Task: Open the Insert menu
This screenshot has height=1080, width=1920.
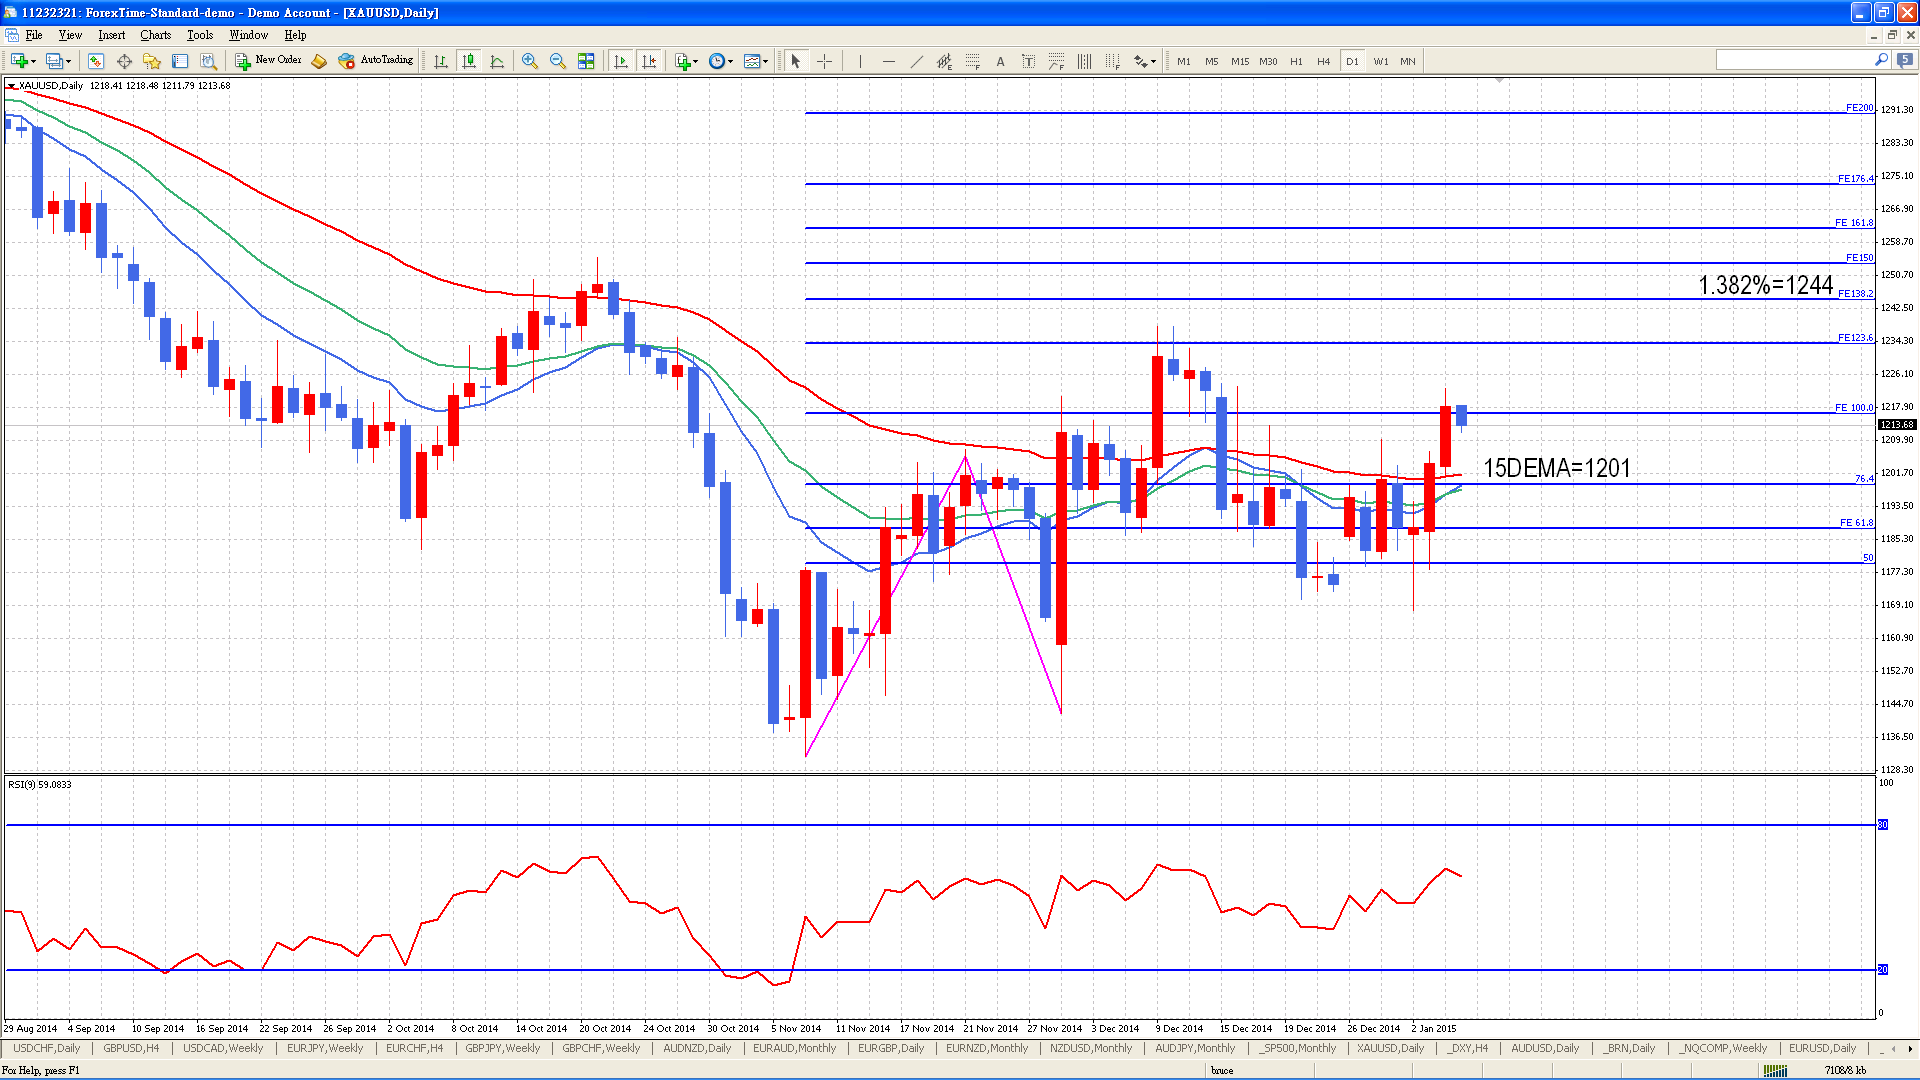Action: coord(111,35)
